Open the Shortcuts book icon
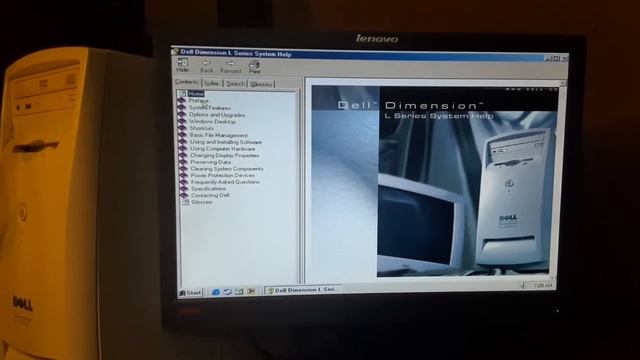Image resolution: width=640 pixels, height=360 pixels. [x=182, y=128]
